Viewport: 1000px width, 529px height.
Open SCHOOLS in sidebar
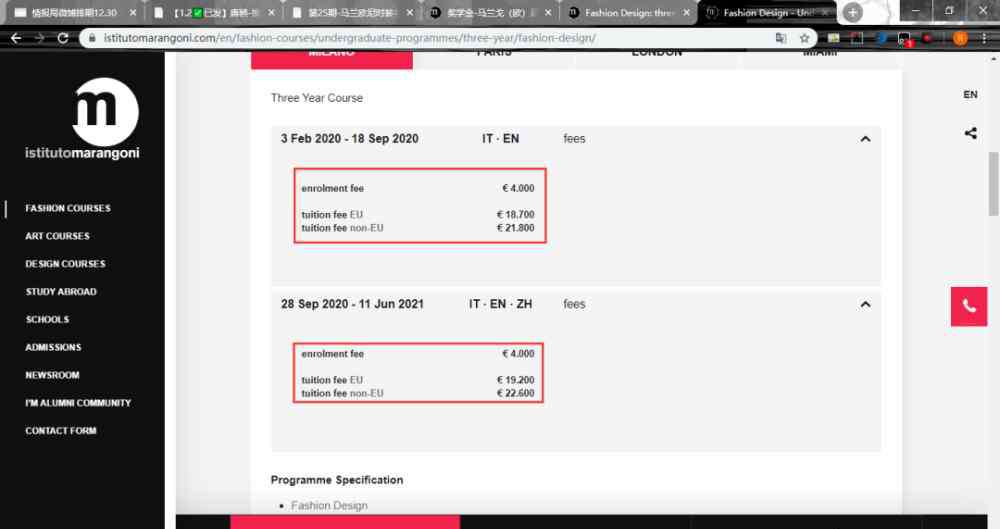pos(47,319)
